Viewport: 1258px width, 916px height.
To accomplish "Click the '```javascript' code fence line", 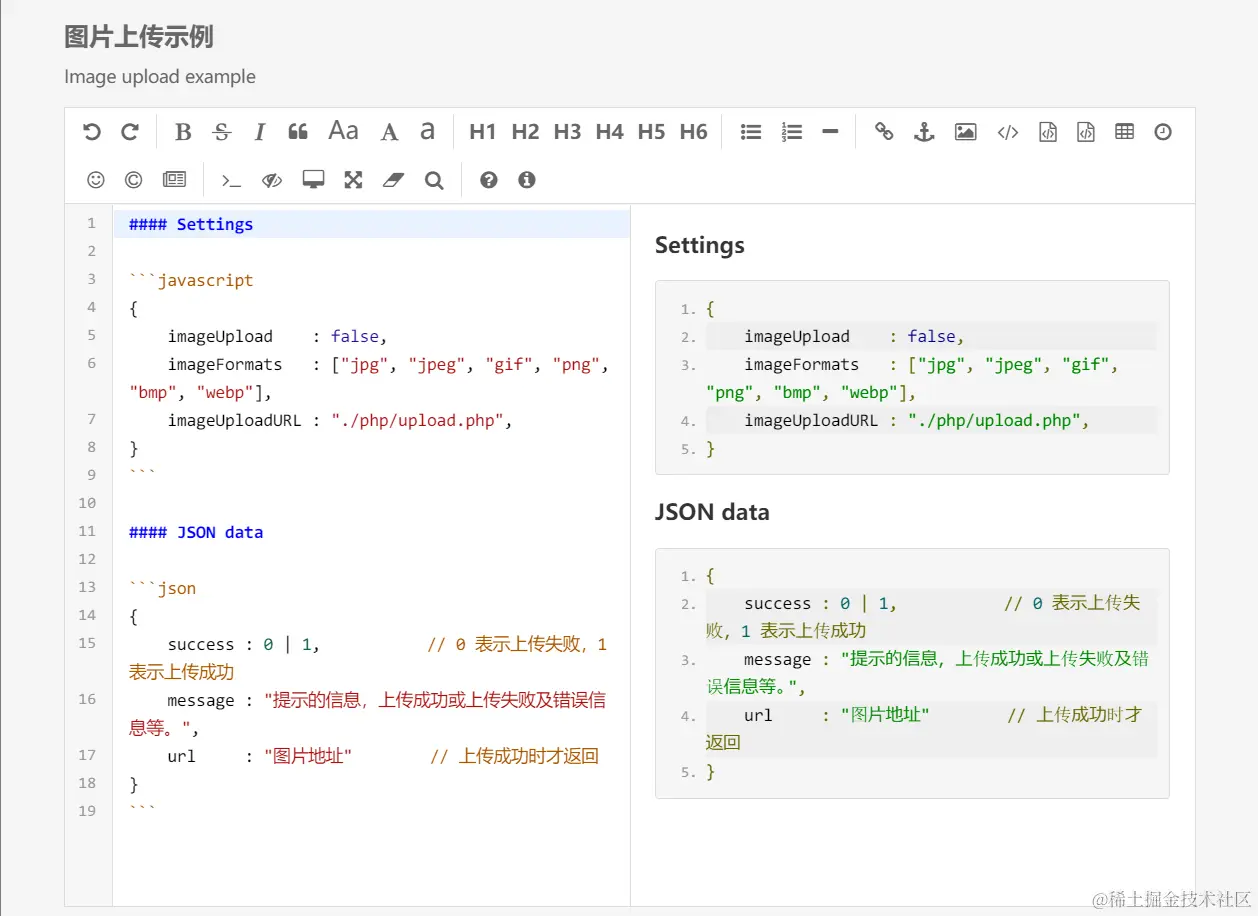I will (x=191, y=280).
